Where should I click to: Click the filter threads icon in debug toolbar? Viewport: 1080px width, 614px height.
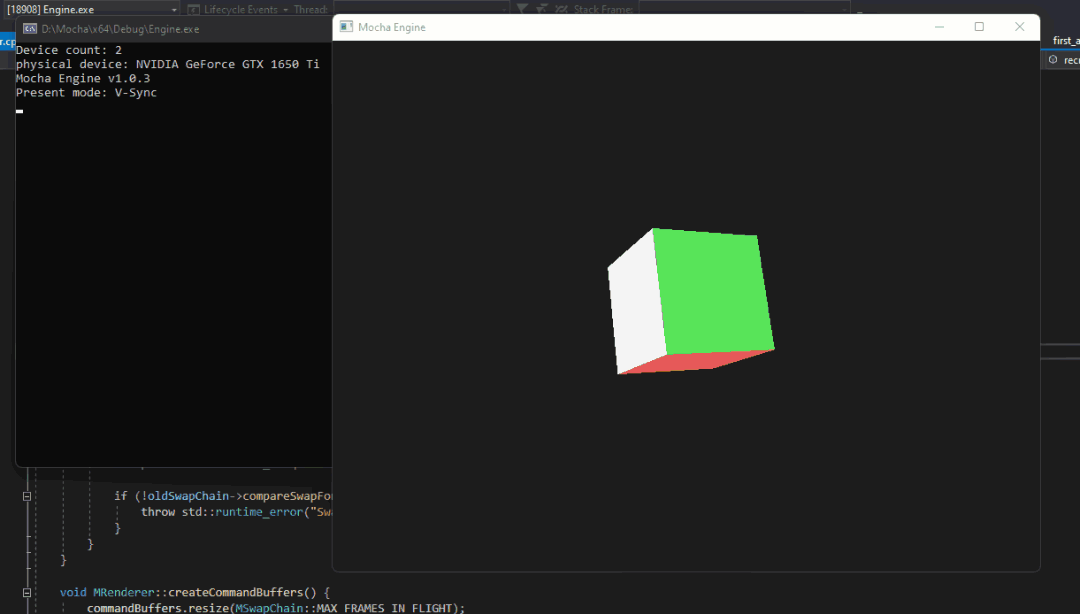pyautogui.click(x=522, y=9)
